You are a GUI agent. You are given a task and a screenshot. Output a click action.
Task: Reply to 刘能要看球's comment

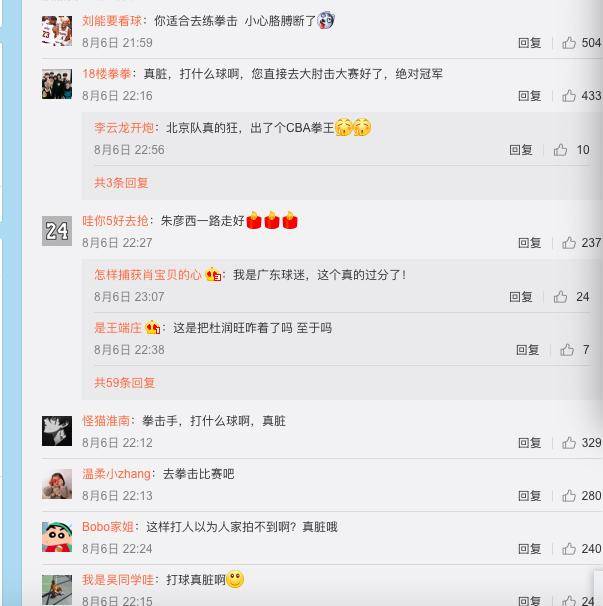(529, 43)
